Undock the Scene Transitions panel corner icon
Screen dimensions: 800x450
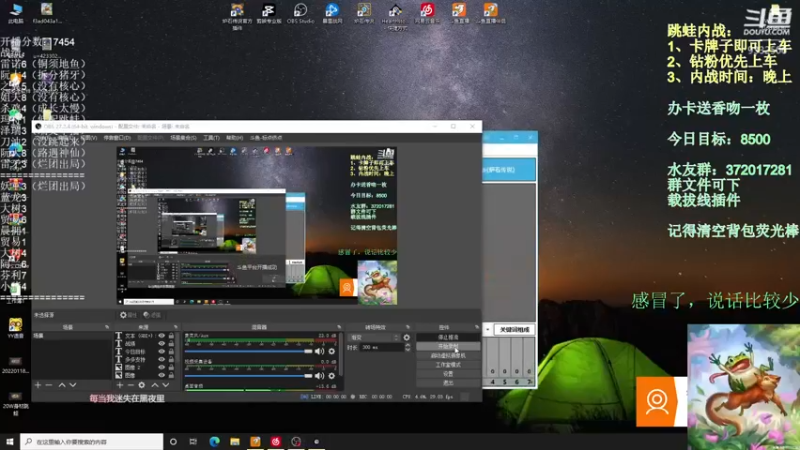pos(408,327)
